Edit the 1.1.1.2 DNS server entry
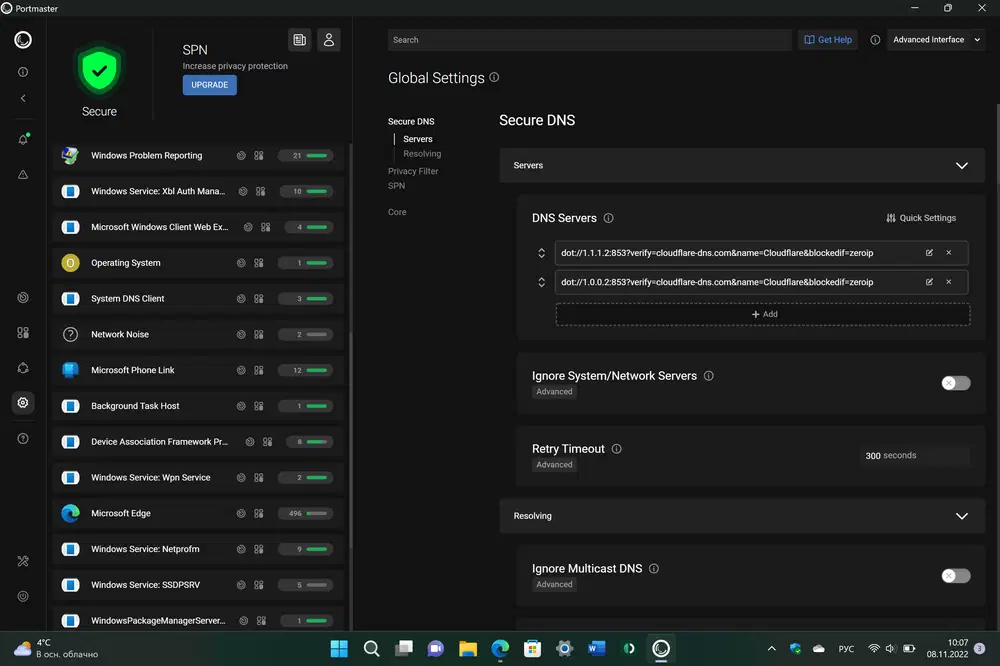 pos(929,252)
